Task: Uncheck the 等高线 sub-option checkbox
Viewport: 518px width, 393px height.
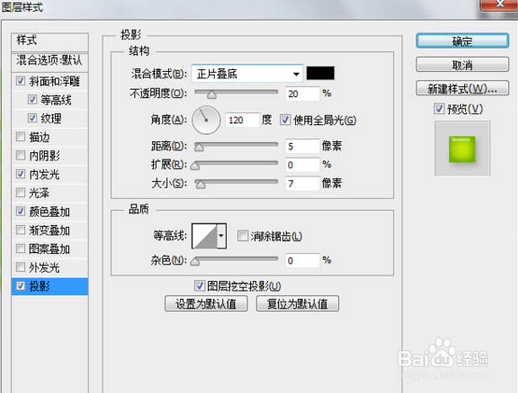Action: (32, 100)
